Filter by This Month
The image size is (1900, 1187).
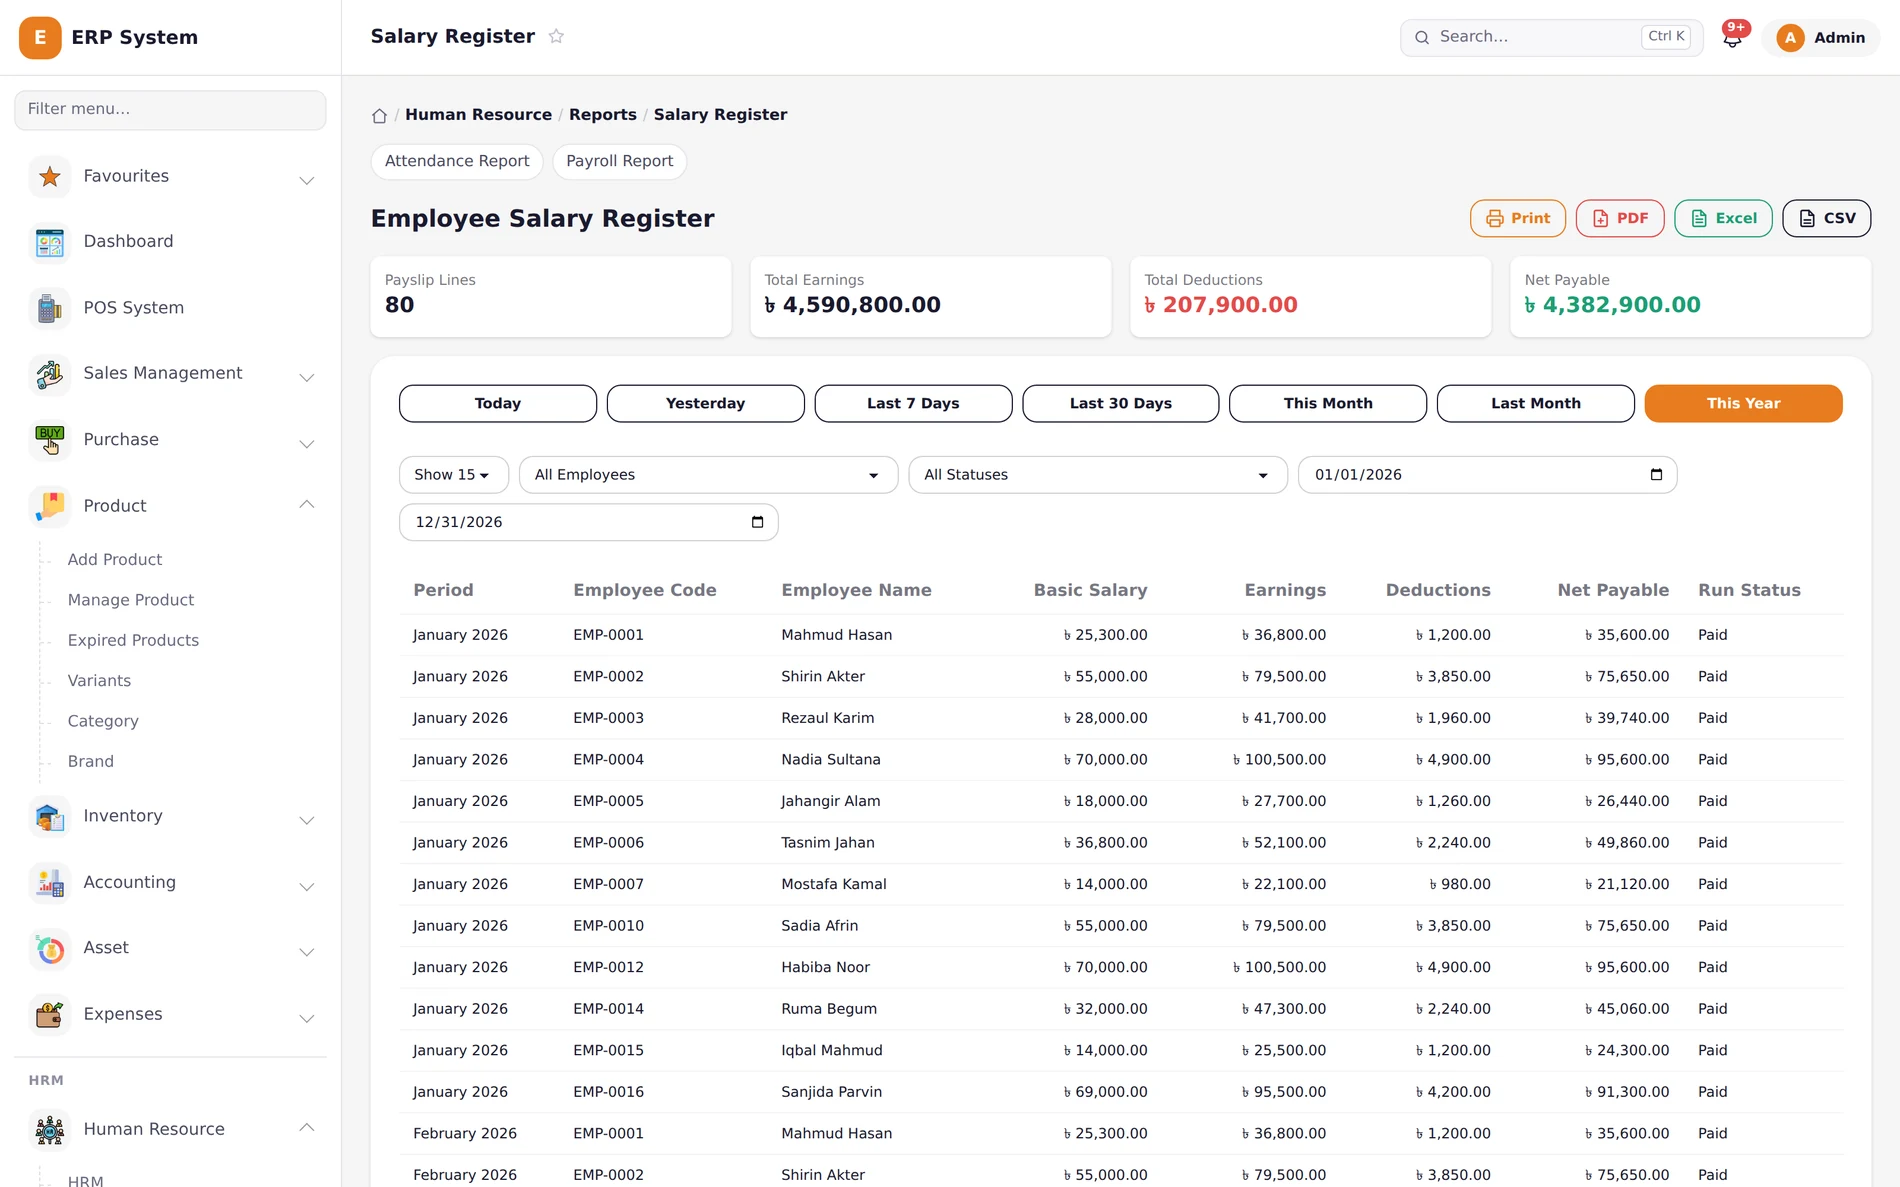tap(1328, 404)
